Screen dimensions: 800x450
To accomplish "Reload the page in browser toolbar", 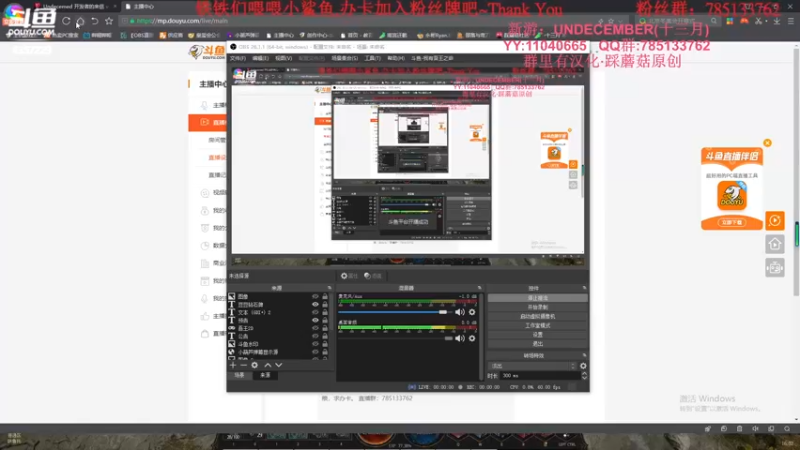I will tap(66, 21).
